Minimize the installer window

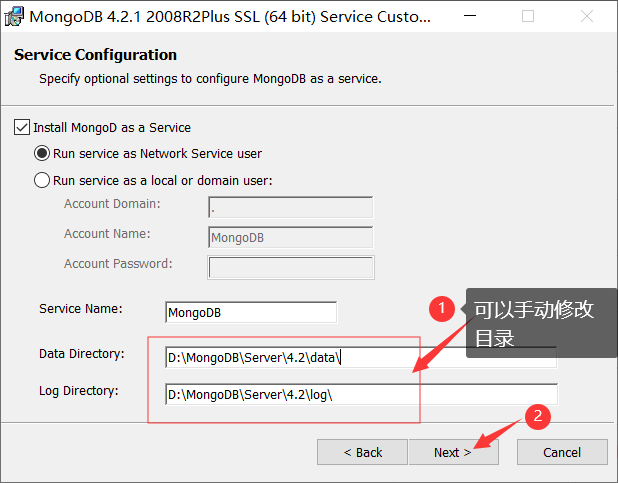470,16
